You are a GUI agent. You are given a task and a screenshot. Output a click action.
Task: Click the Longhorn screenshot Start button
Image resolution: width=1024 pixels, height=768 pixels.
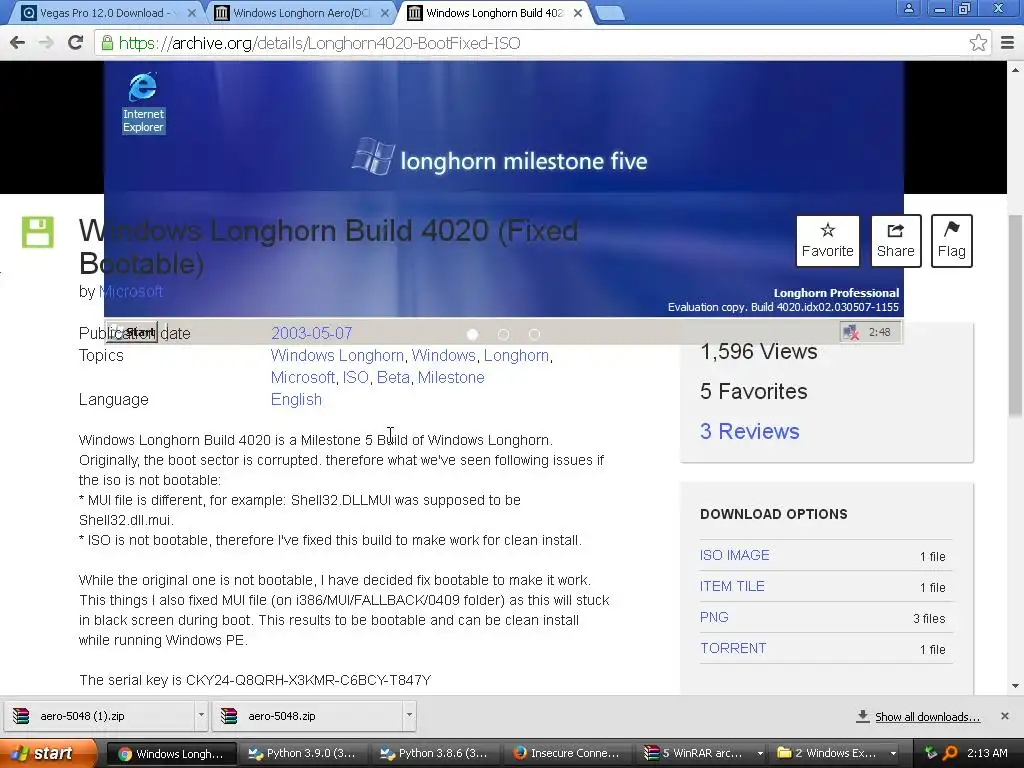(x=132, y=332)
